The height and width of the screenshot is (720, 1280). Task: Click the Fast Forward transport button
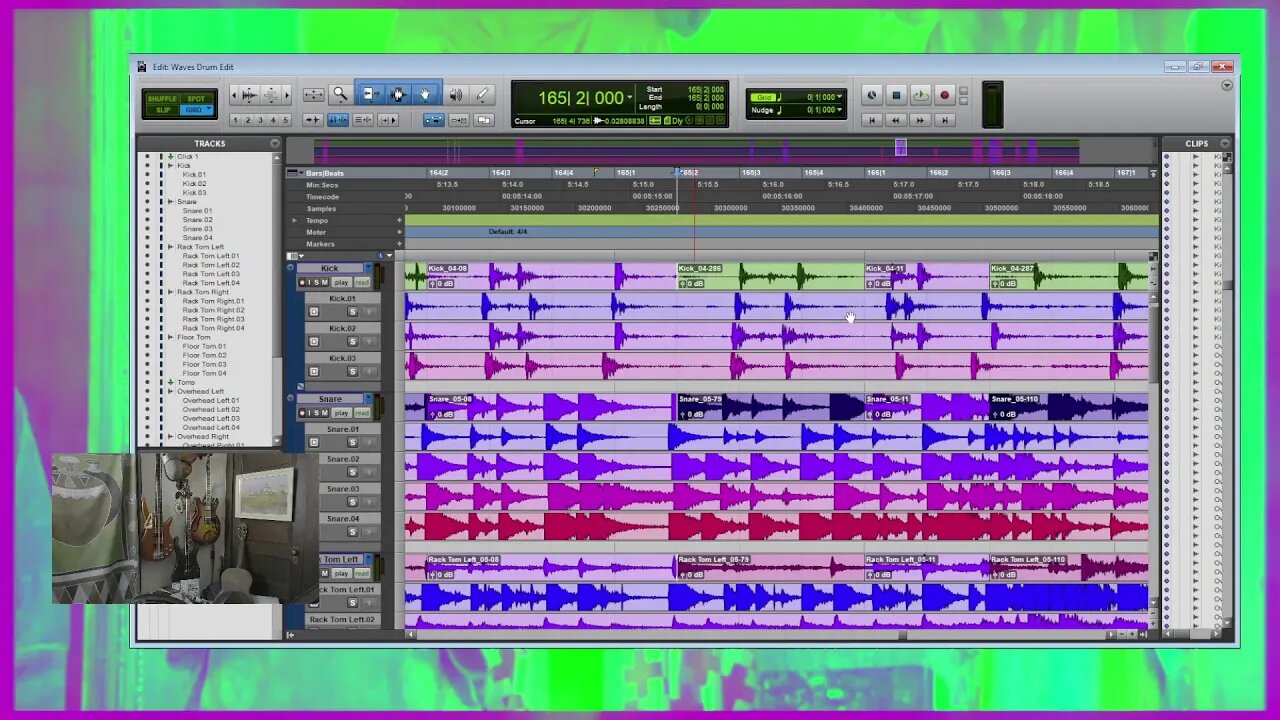920,120
